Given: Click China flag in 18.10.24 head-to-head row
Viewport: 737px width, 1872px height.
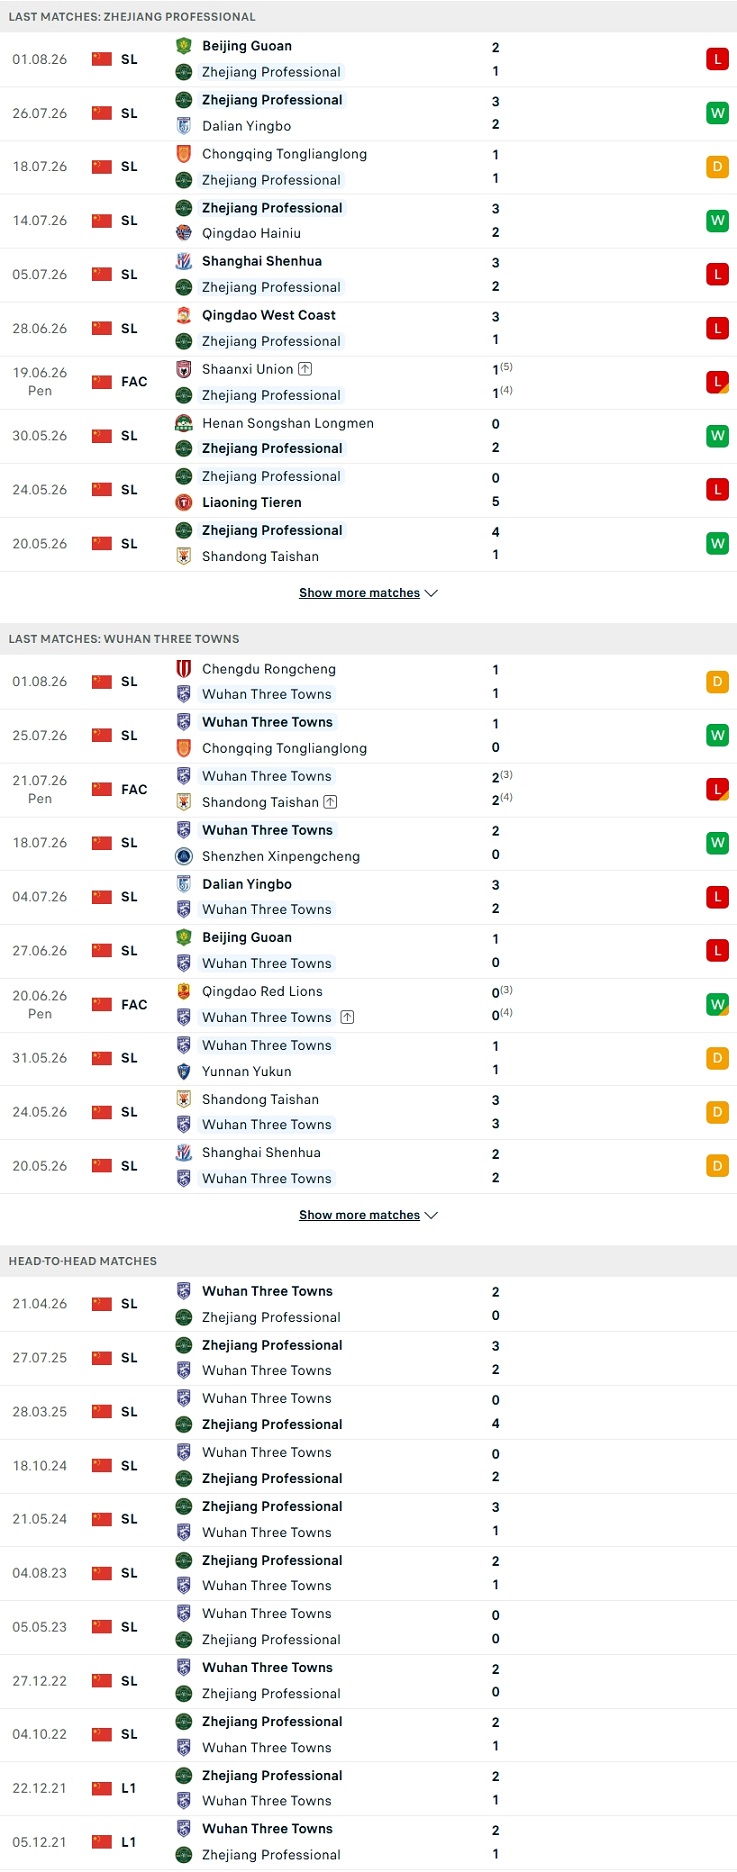Looking at the screenshot, I should tap(102, 1466).
